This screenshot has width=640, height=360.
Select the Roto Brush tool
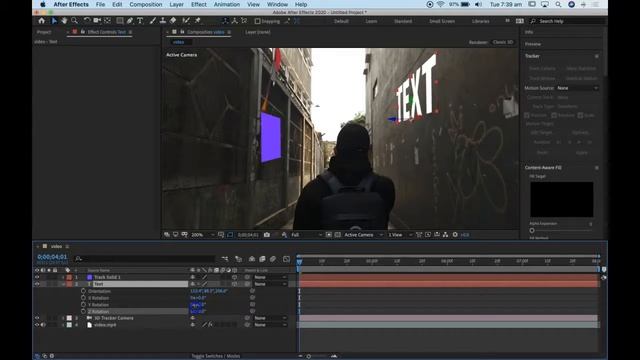(x=186, y=20)
